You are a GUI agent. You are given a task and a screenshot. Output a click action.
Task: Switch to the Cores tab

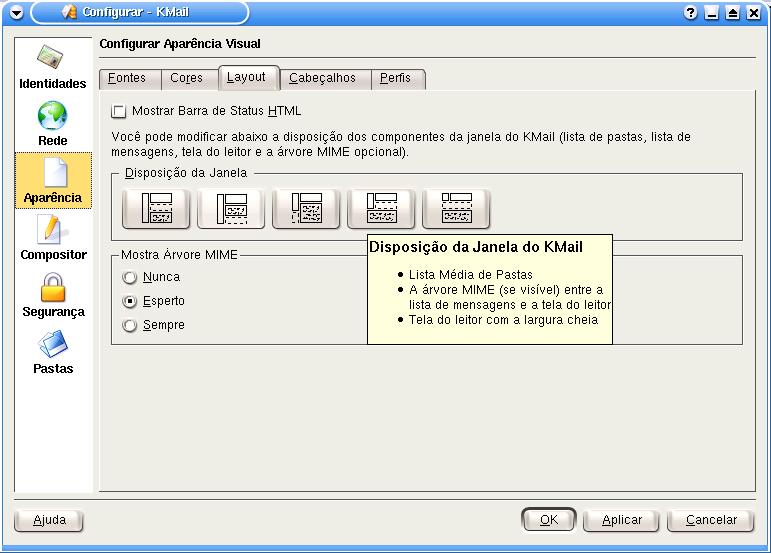point(186,78)
